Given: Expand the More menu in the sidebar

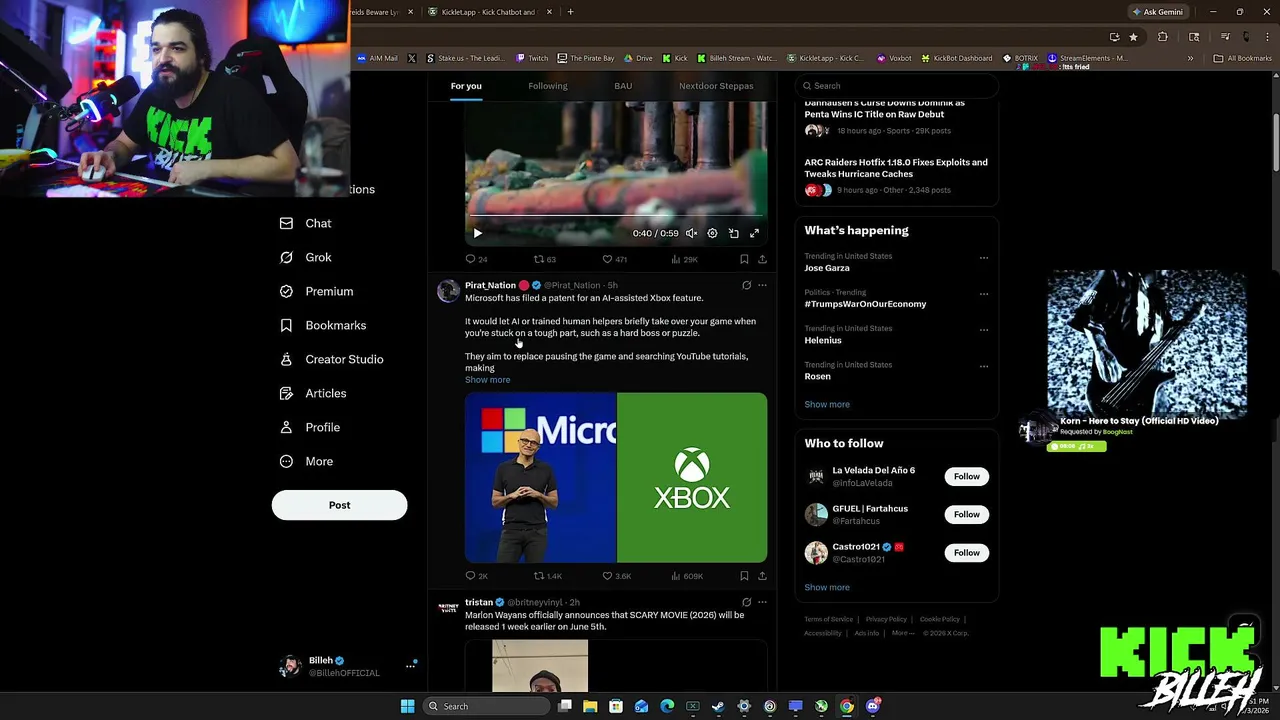Looking at the screenshot, I should click(x=307, y=461).
